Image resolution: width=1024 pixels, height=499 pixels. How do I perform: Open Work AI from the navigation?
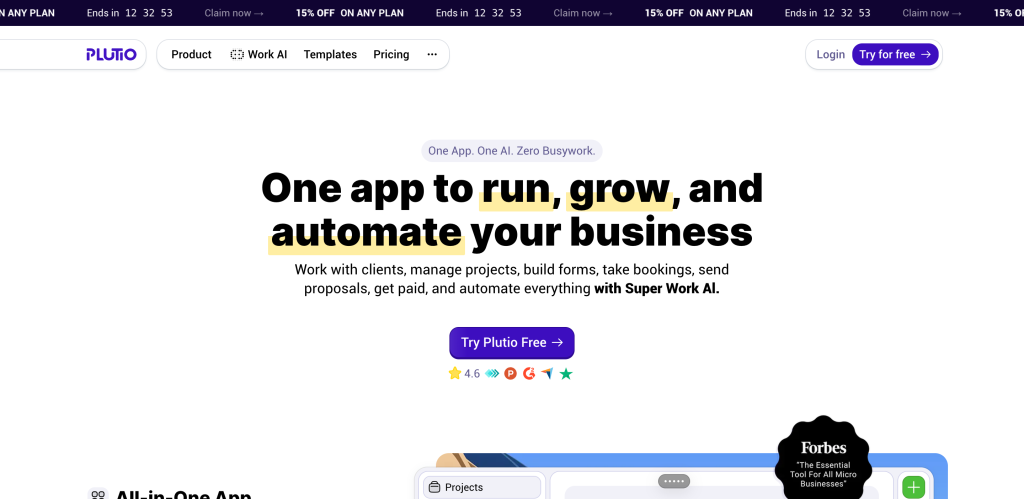(x=267, y=55)
